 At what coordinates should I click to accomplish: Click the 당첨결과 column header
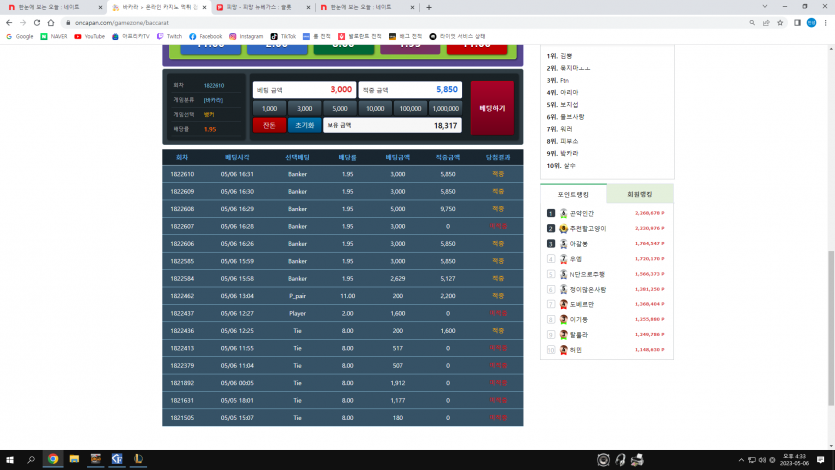pos(498,158)
